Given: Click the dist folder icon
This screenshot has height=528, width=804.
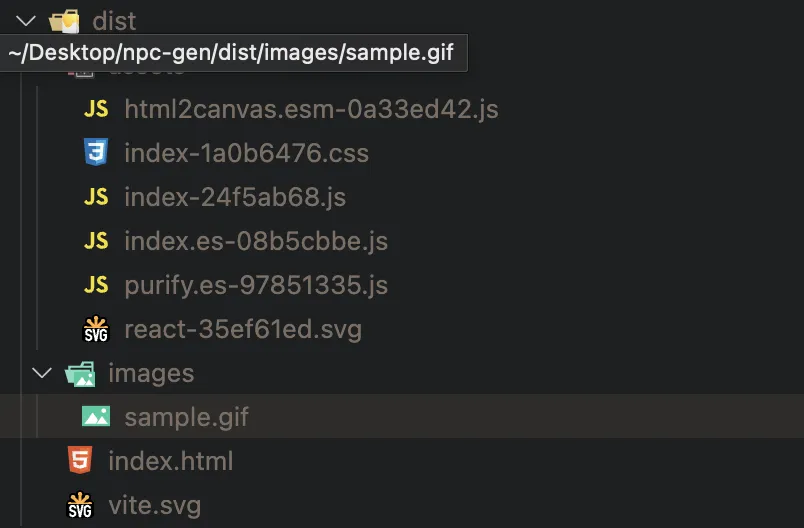Looking at the screenshot, I should click(65, 21).
